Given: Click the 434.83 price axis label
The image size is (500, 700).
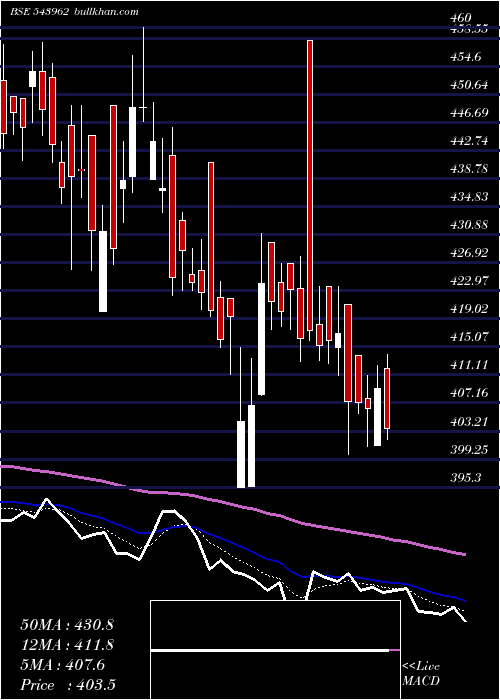Looking at the screenshot, I should pyautogui.click(x=469, y=197).
